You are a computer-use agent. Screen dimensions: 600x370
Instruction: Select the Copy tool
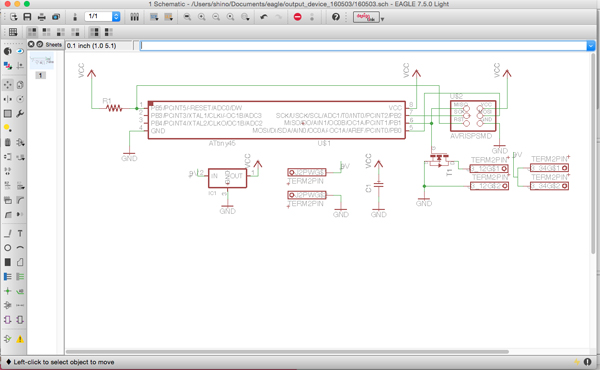coord(20,85)
